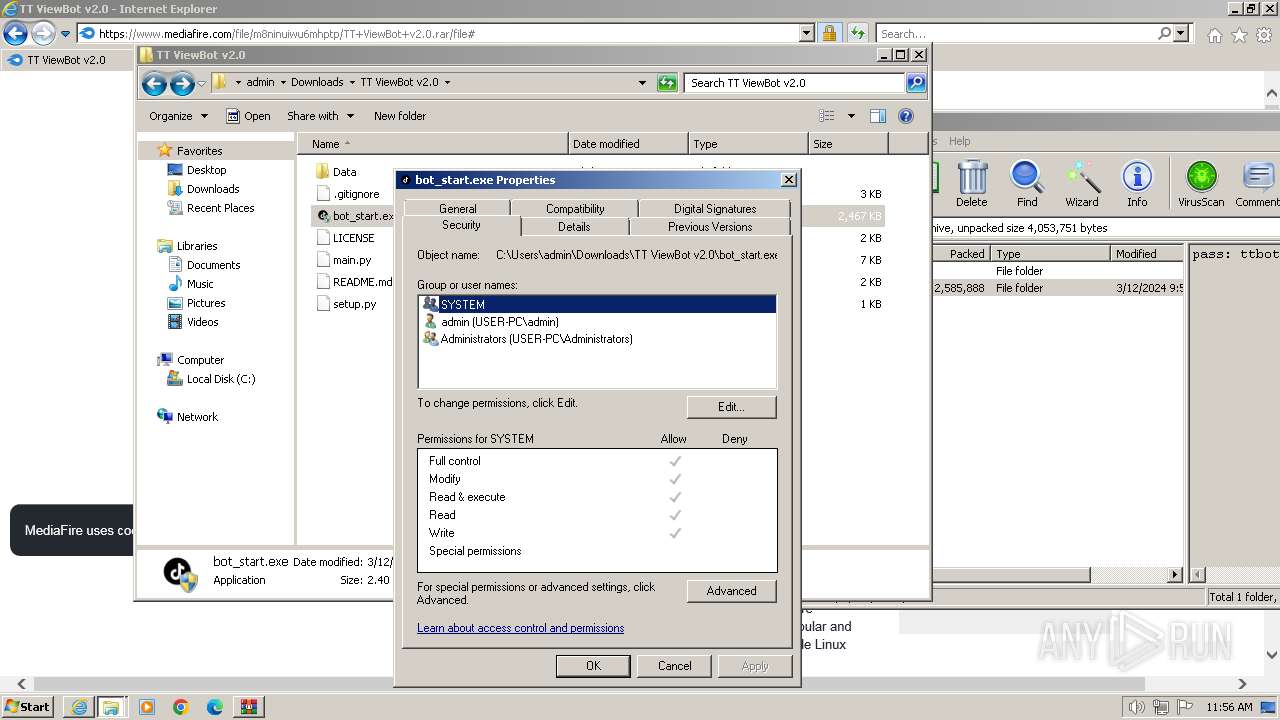Select the TT ViewBot v2.0 browser tab

tap(65, 60)
